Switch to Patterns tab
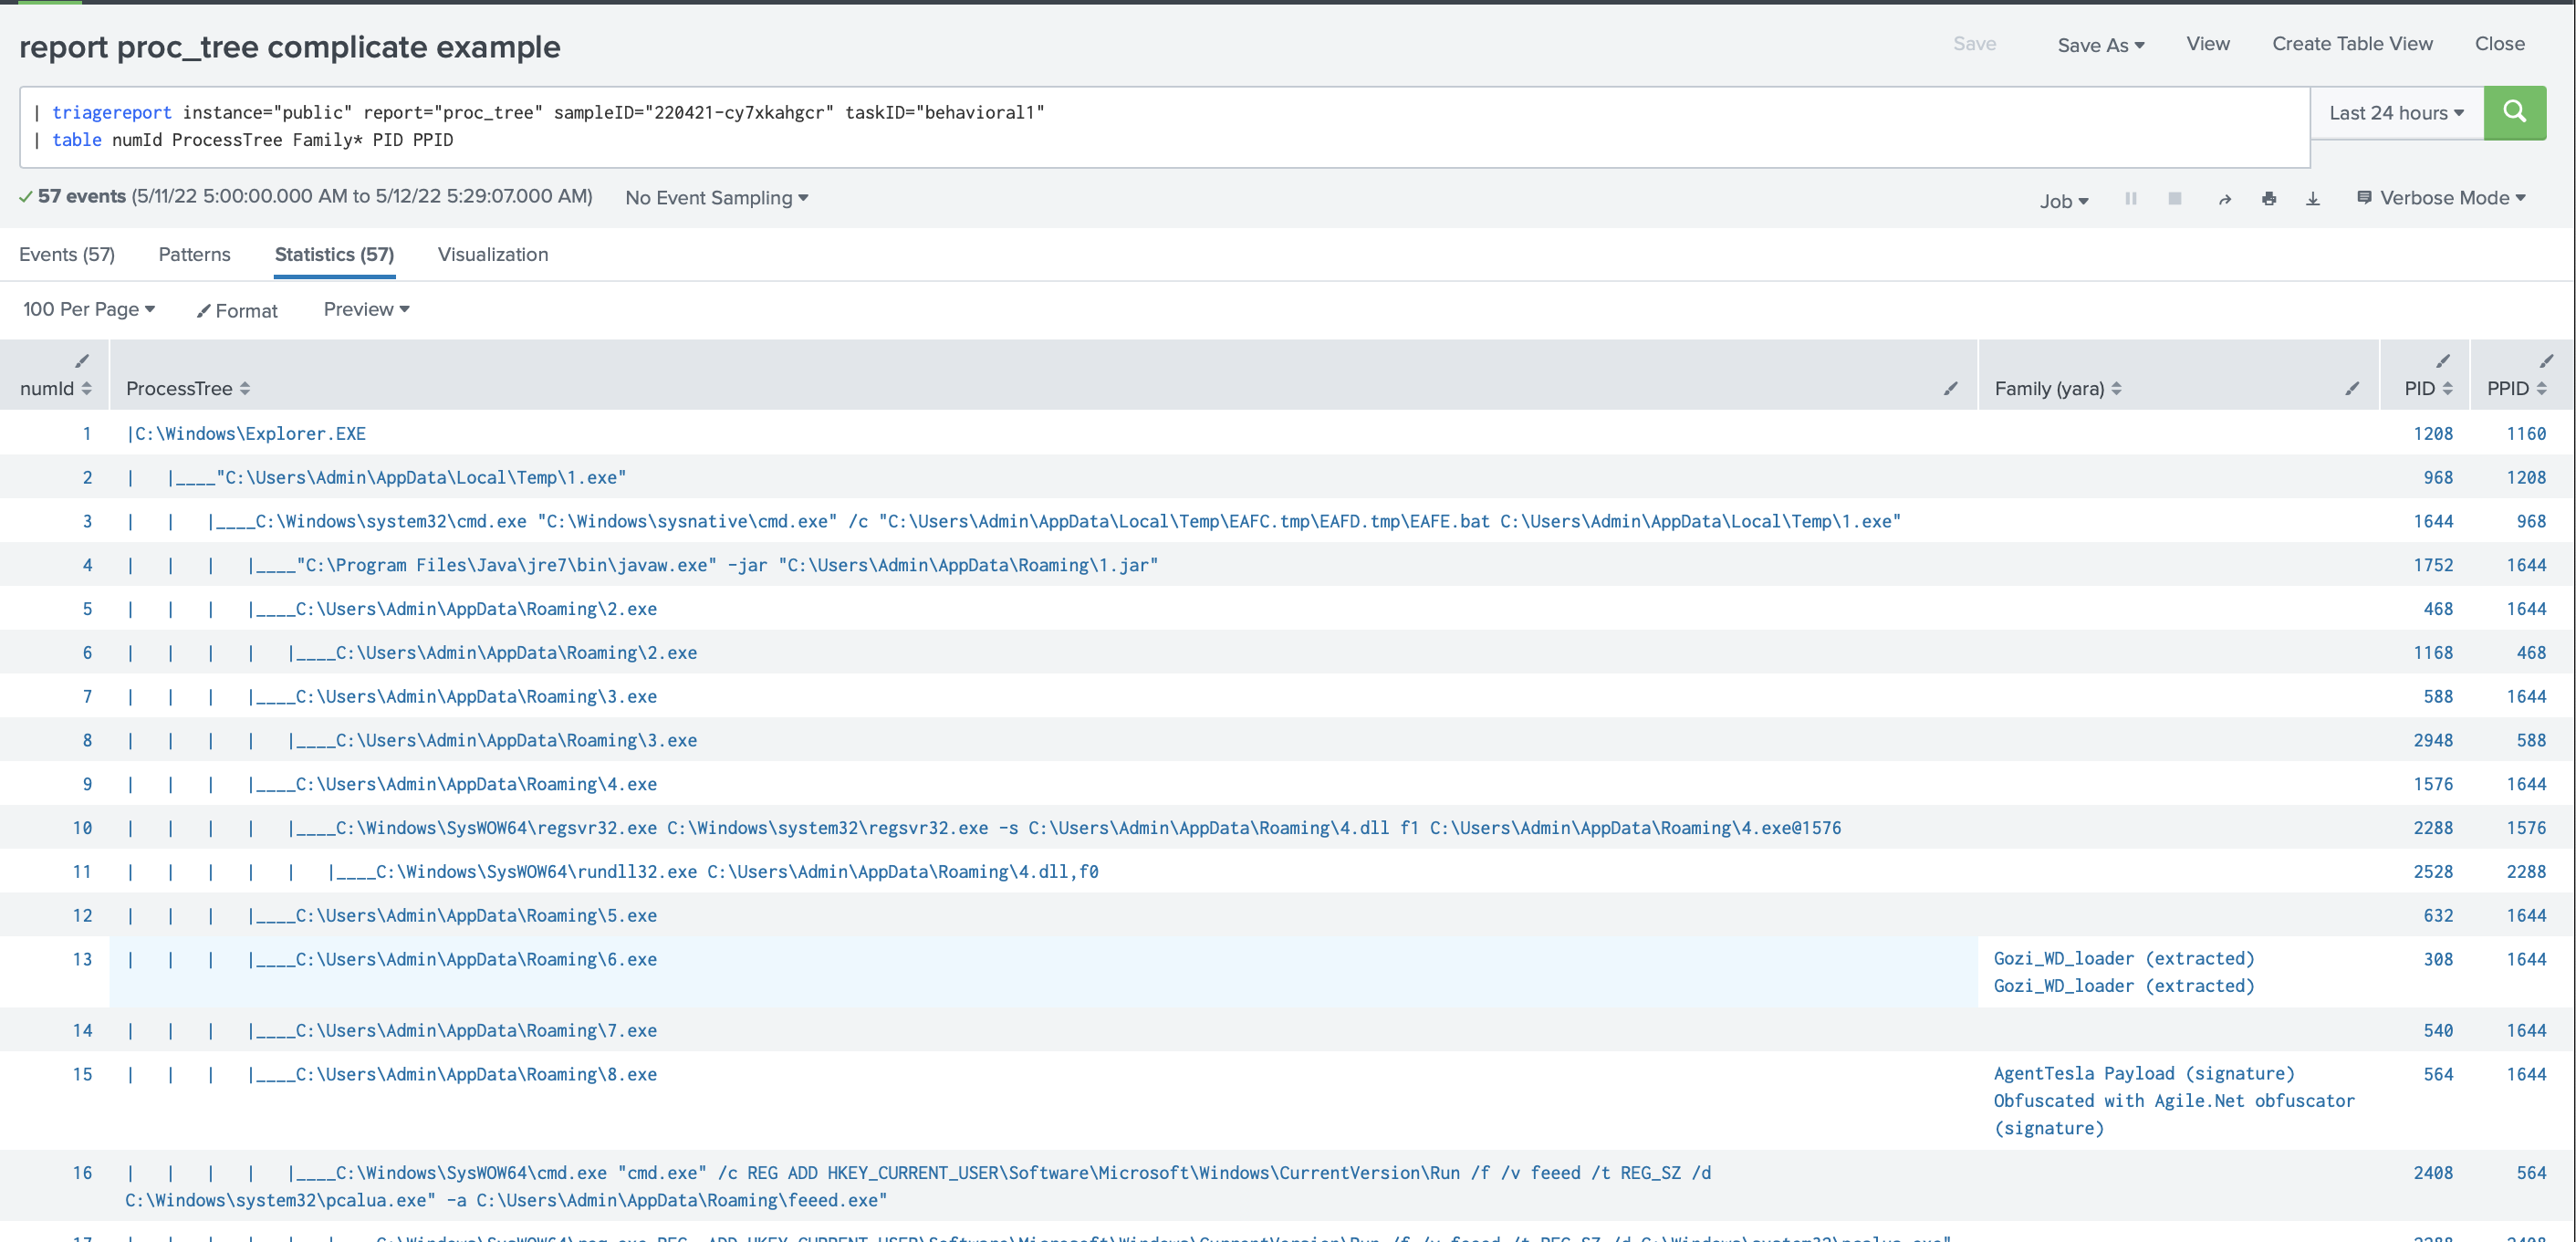 [194, 254]
